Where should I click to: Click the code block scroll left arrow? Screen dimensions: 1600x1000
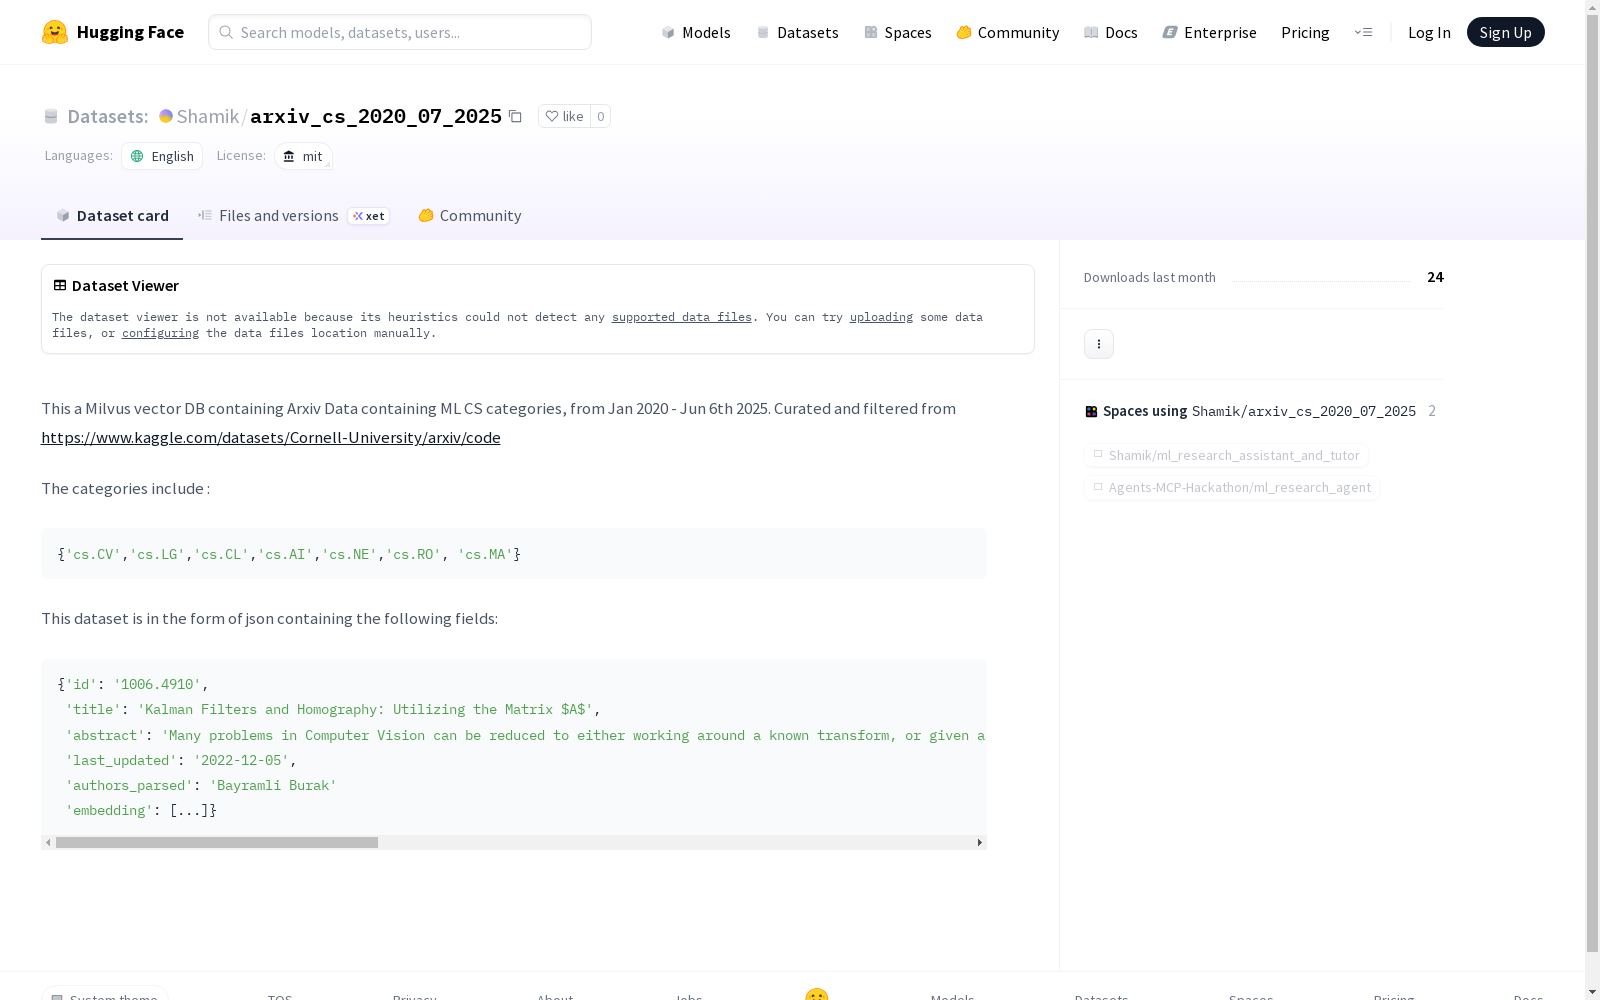click(x=48, y=842)
